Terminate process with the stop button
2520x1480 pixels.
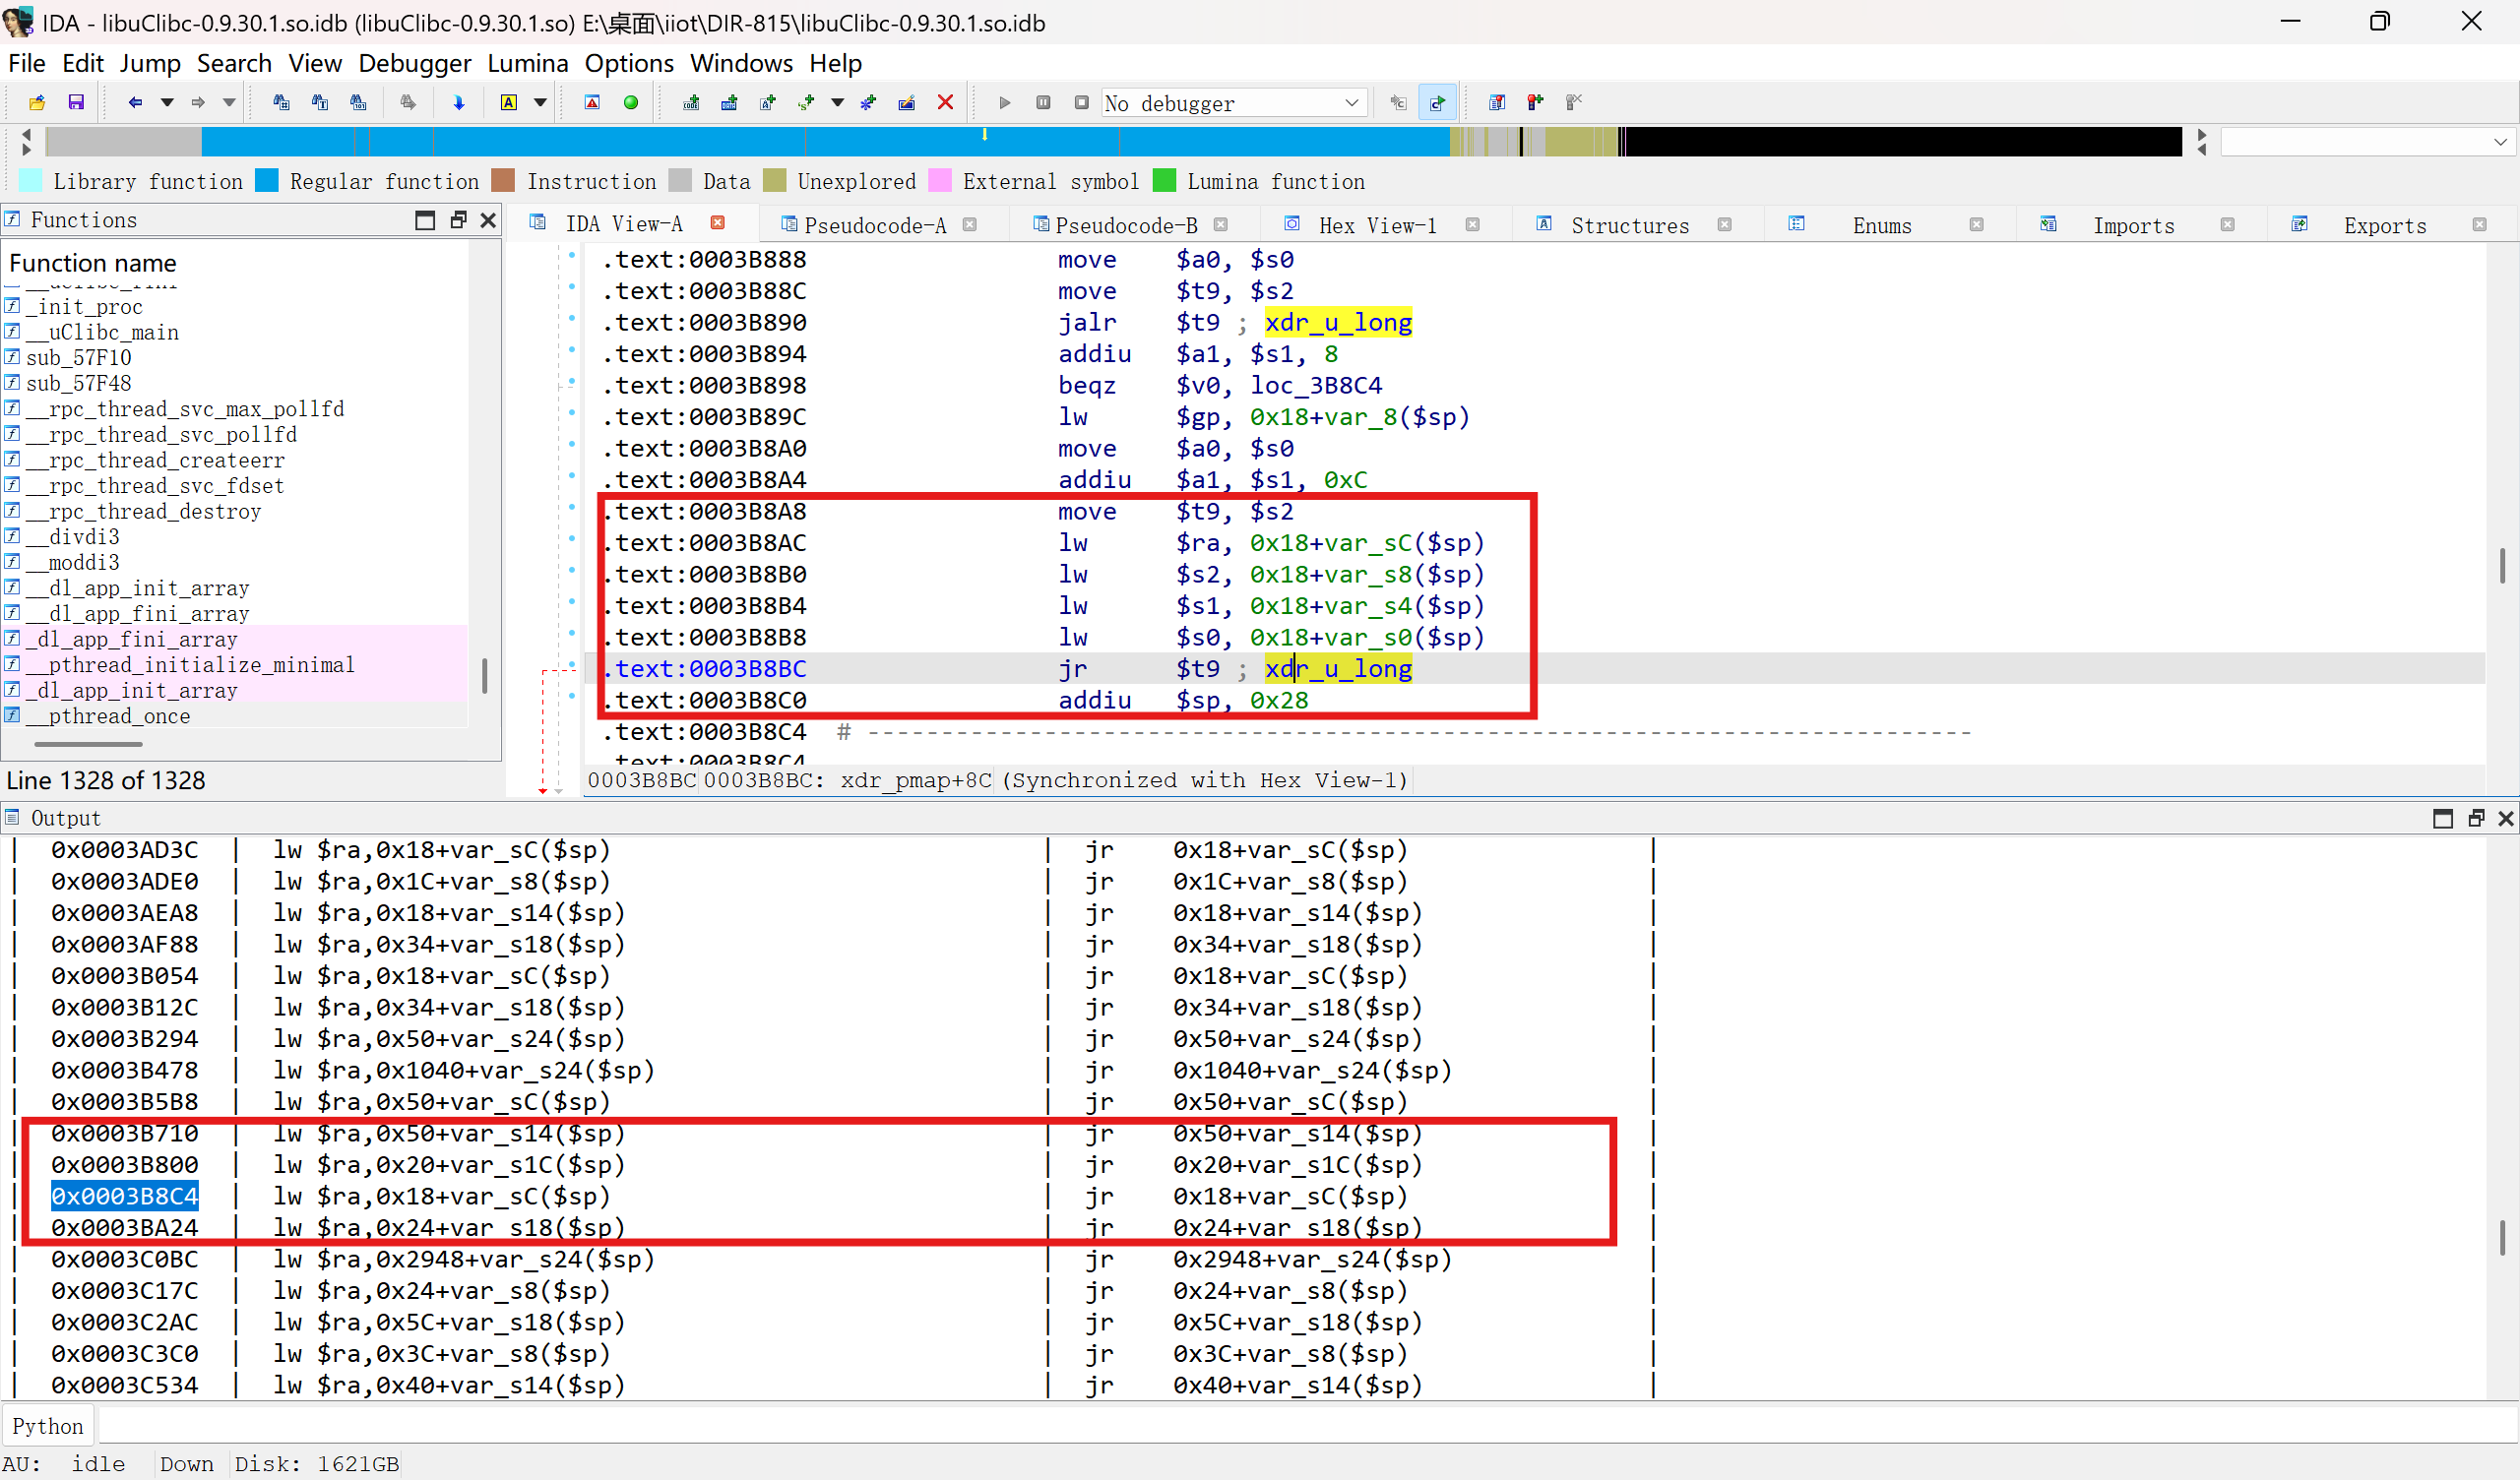(x=1081, y=103)
